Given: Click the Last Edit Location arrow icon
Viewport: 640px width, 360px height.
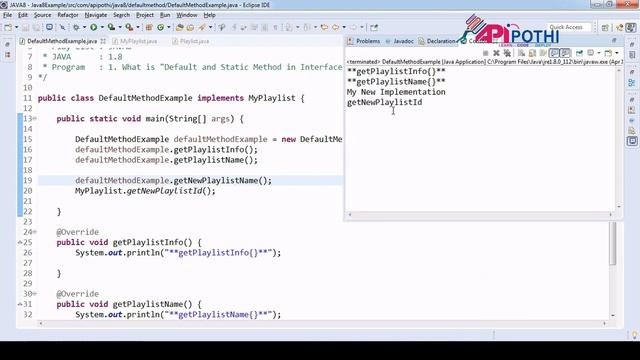Looking at the screenshot, I should click(324, 27).
